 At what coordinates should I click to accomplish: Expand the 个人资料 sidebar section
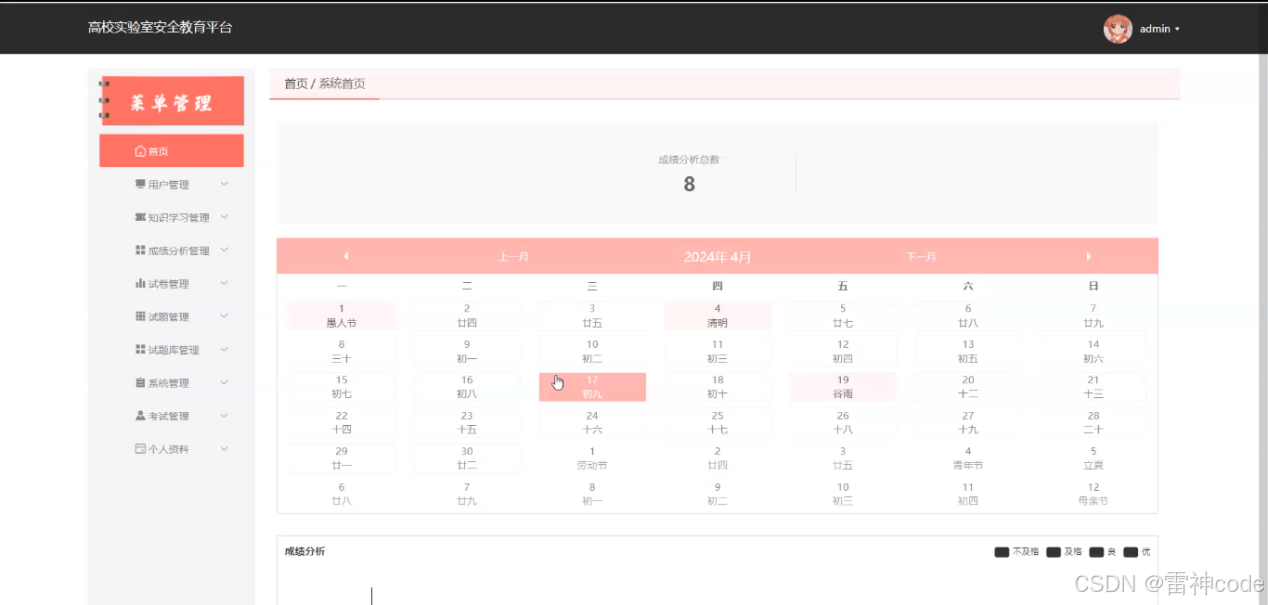(224, 448)
